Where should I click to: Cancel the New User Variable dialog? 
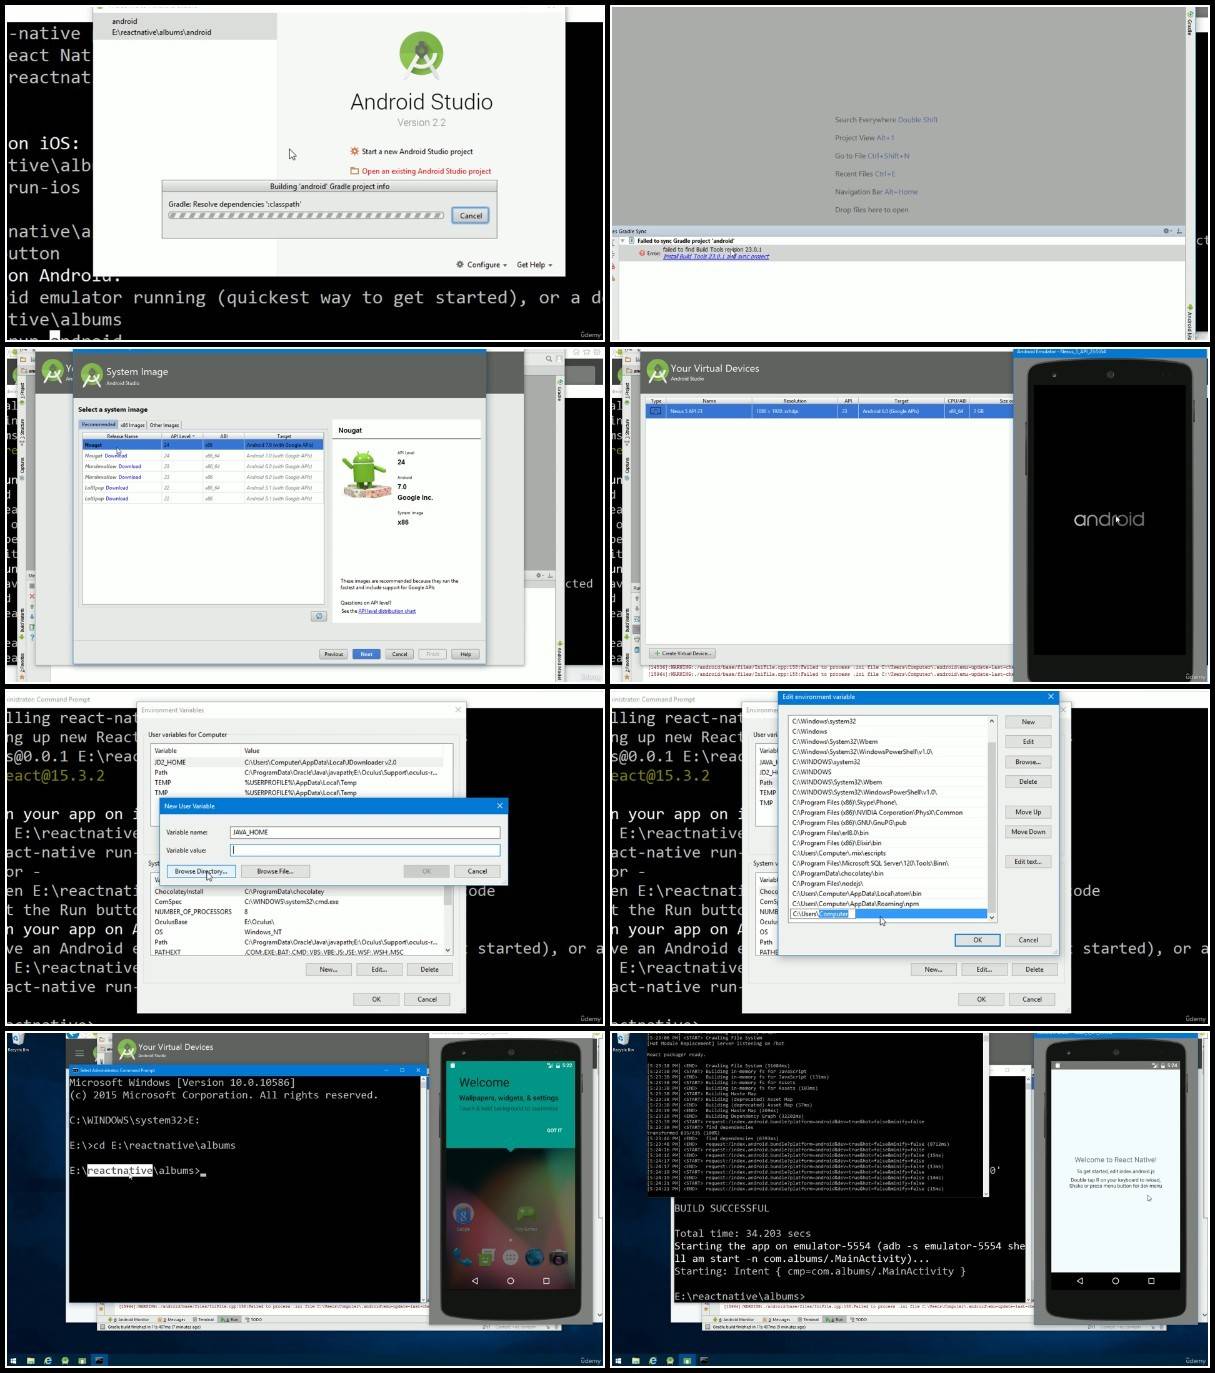point(477,871)
